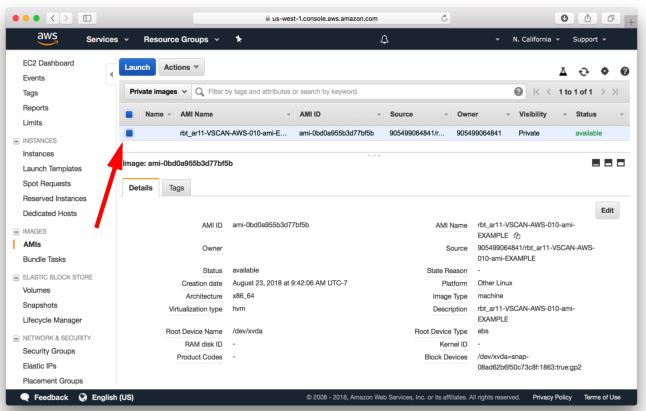Toggle the select-all header checkbox
The width and height of the screenshot is (646, 411).
(x=129, y=114)
